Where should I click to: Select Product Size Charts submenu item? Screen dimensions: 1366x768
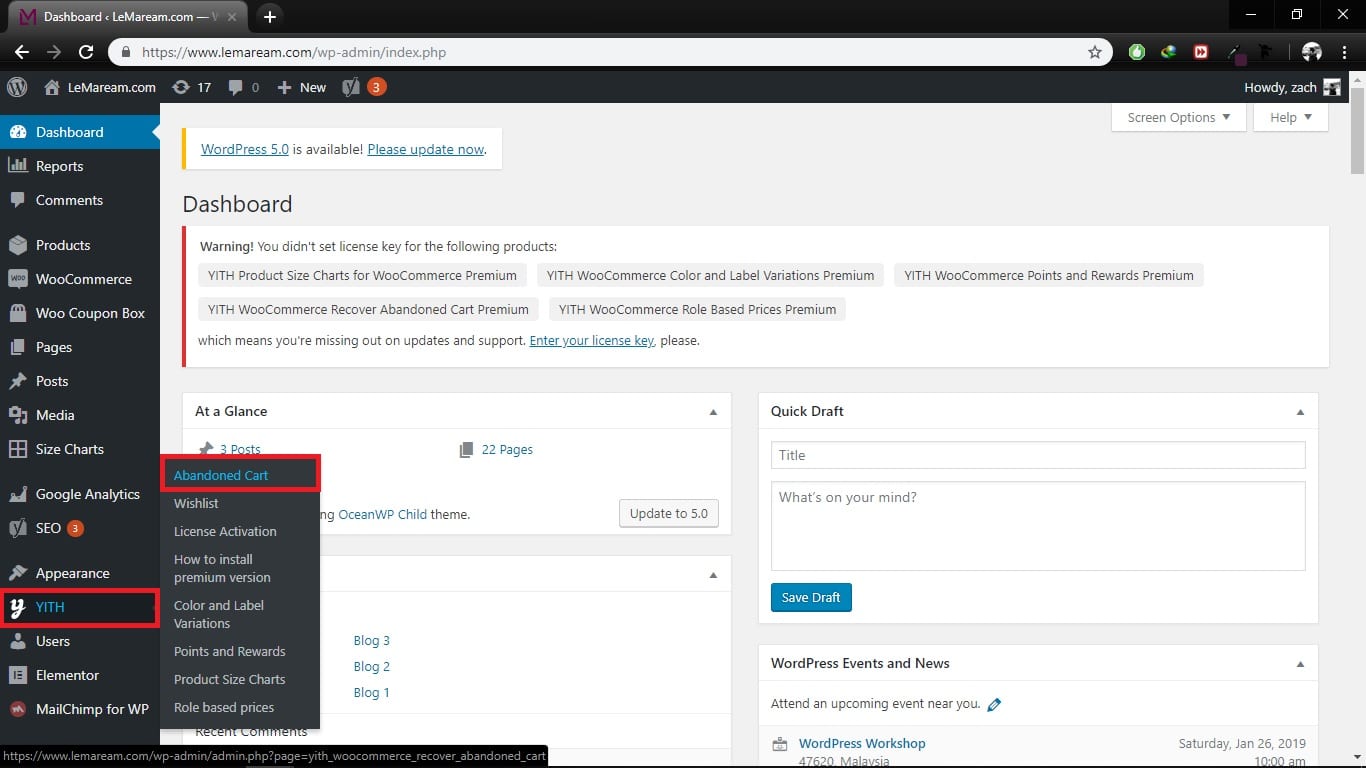(240, 679)
